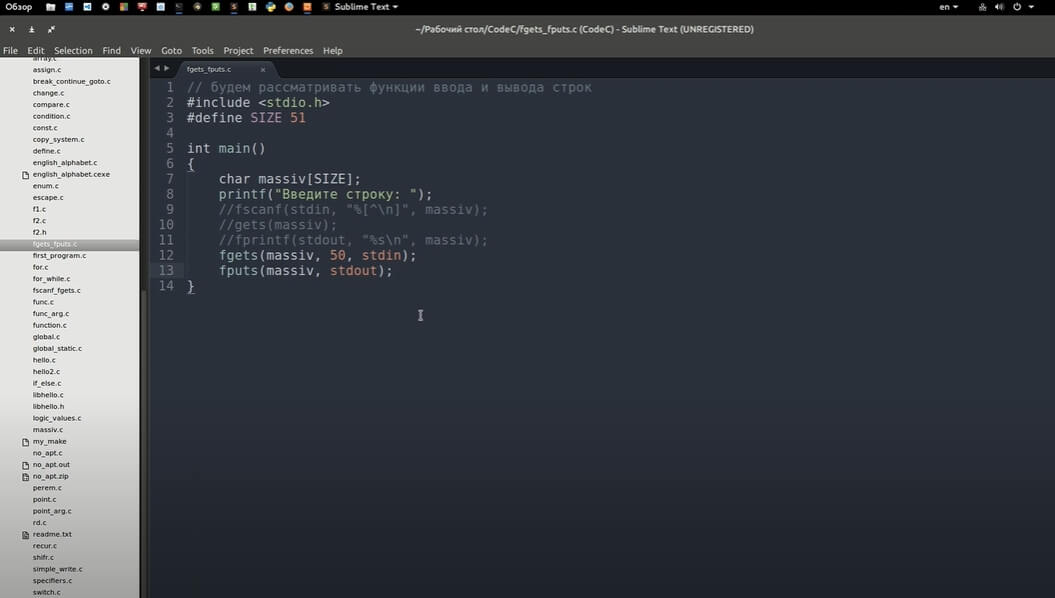This screenshot has width=1055, height=598.
Task: Open assign.c in the sidebar
Action: 46,70
